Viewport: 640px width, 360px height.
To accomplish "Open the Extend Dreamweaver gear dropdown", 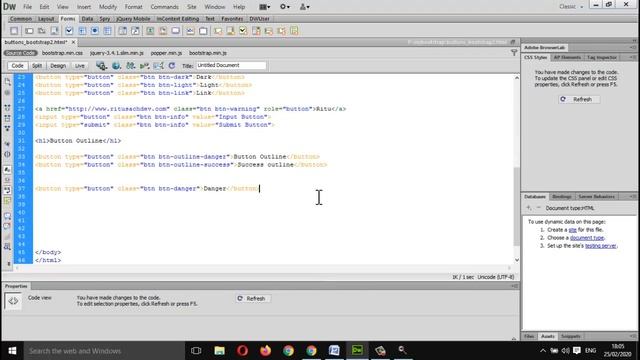I will click(x=284, y=7).
